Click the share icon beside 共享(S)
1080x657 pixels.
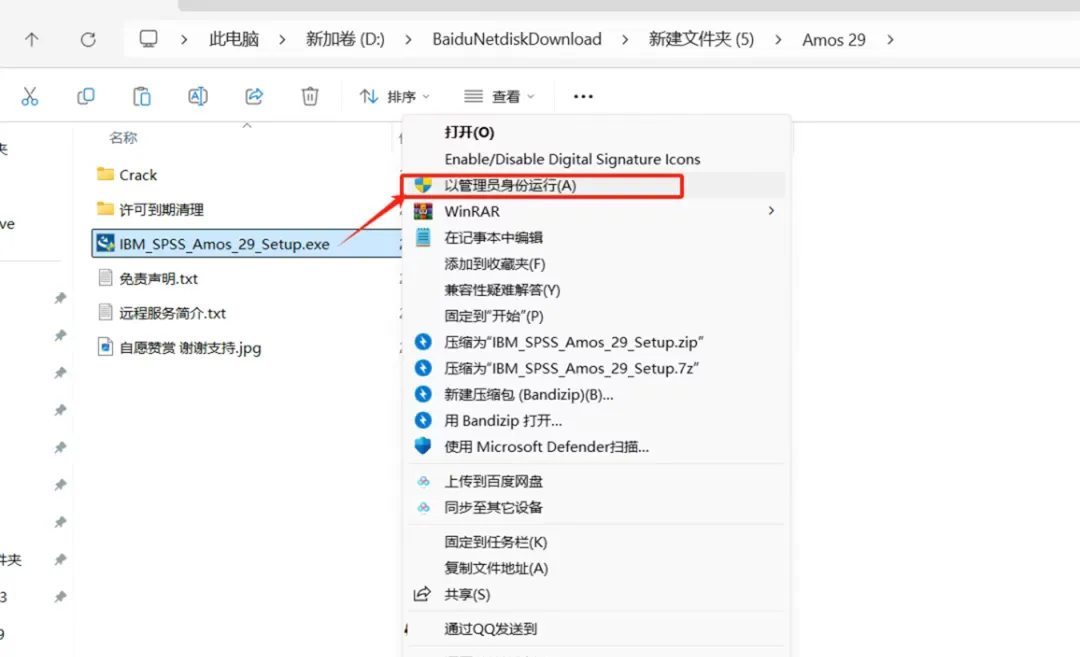pyautogui.click(x=422, y=594)
